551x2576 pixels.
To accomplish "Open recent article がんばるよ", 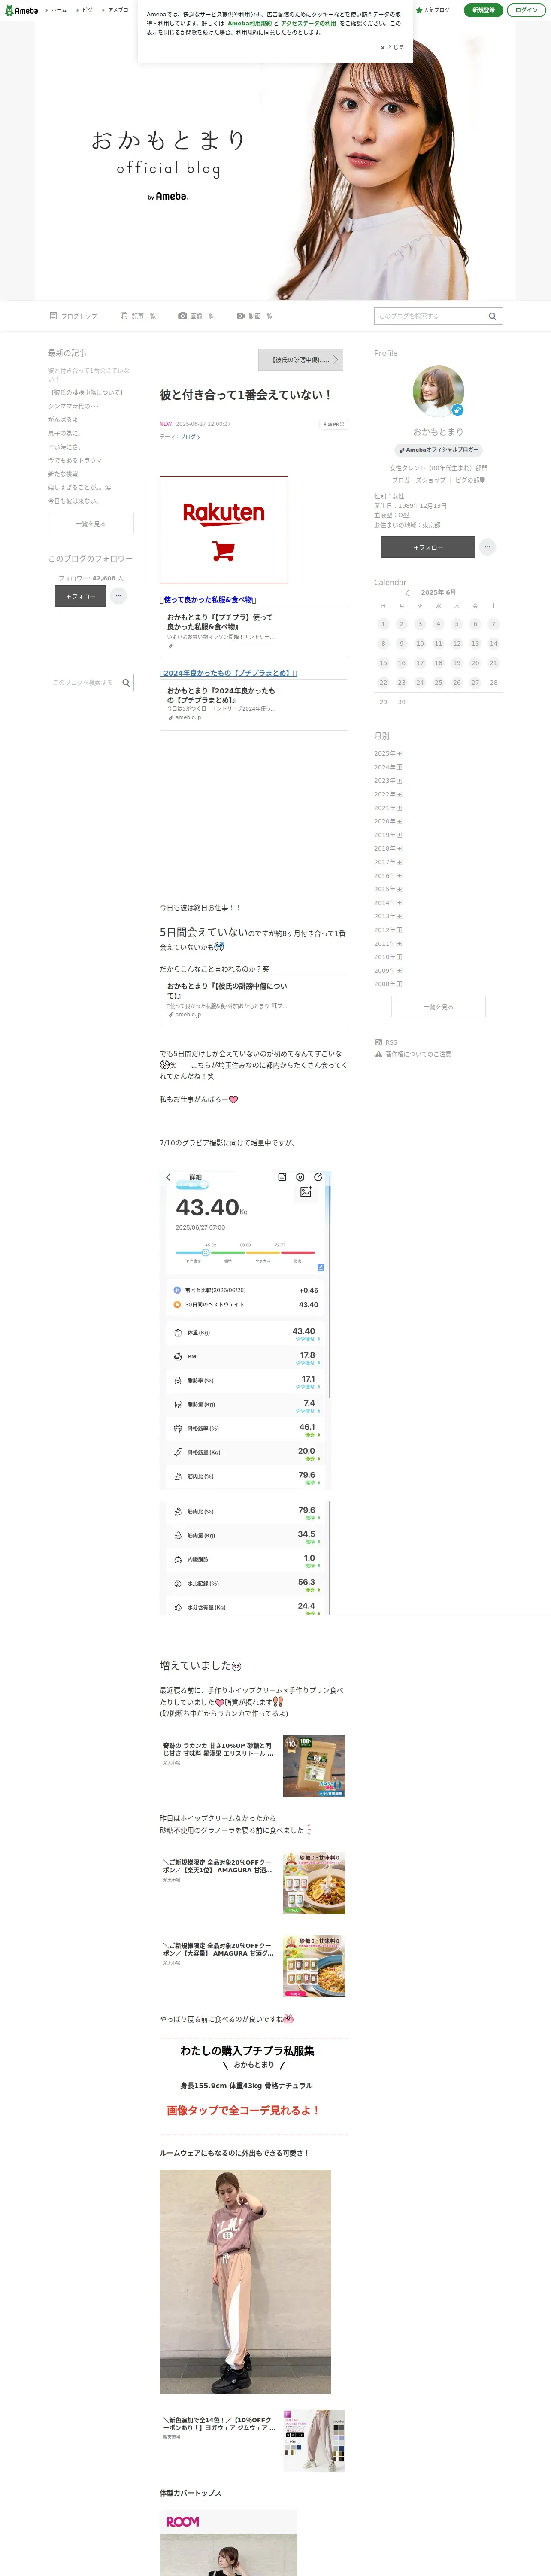I will pyautogui.click(x=63, y=420).
